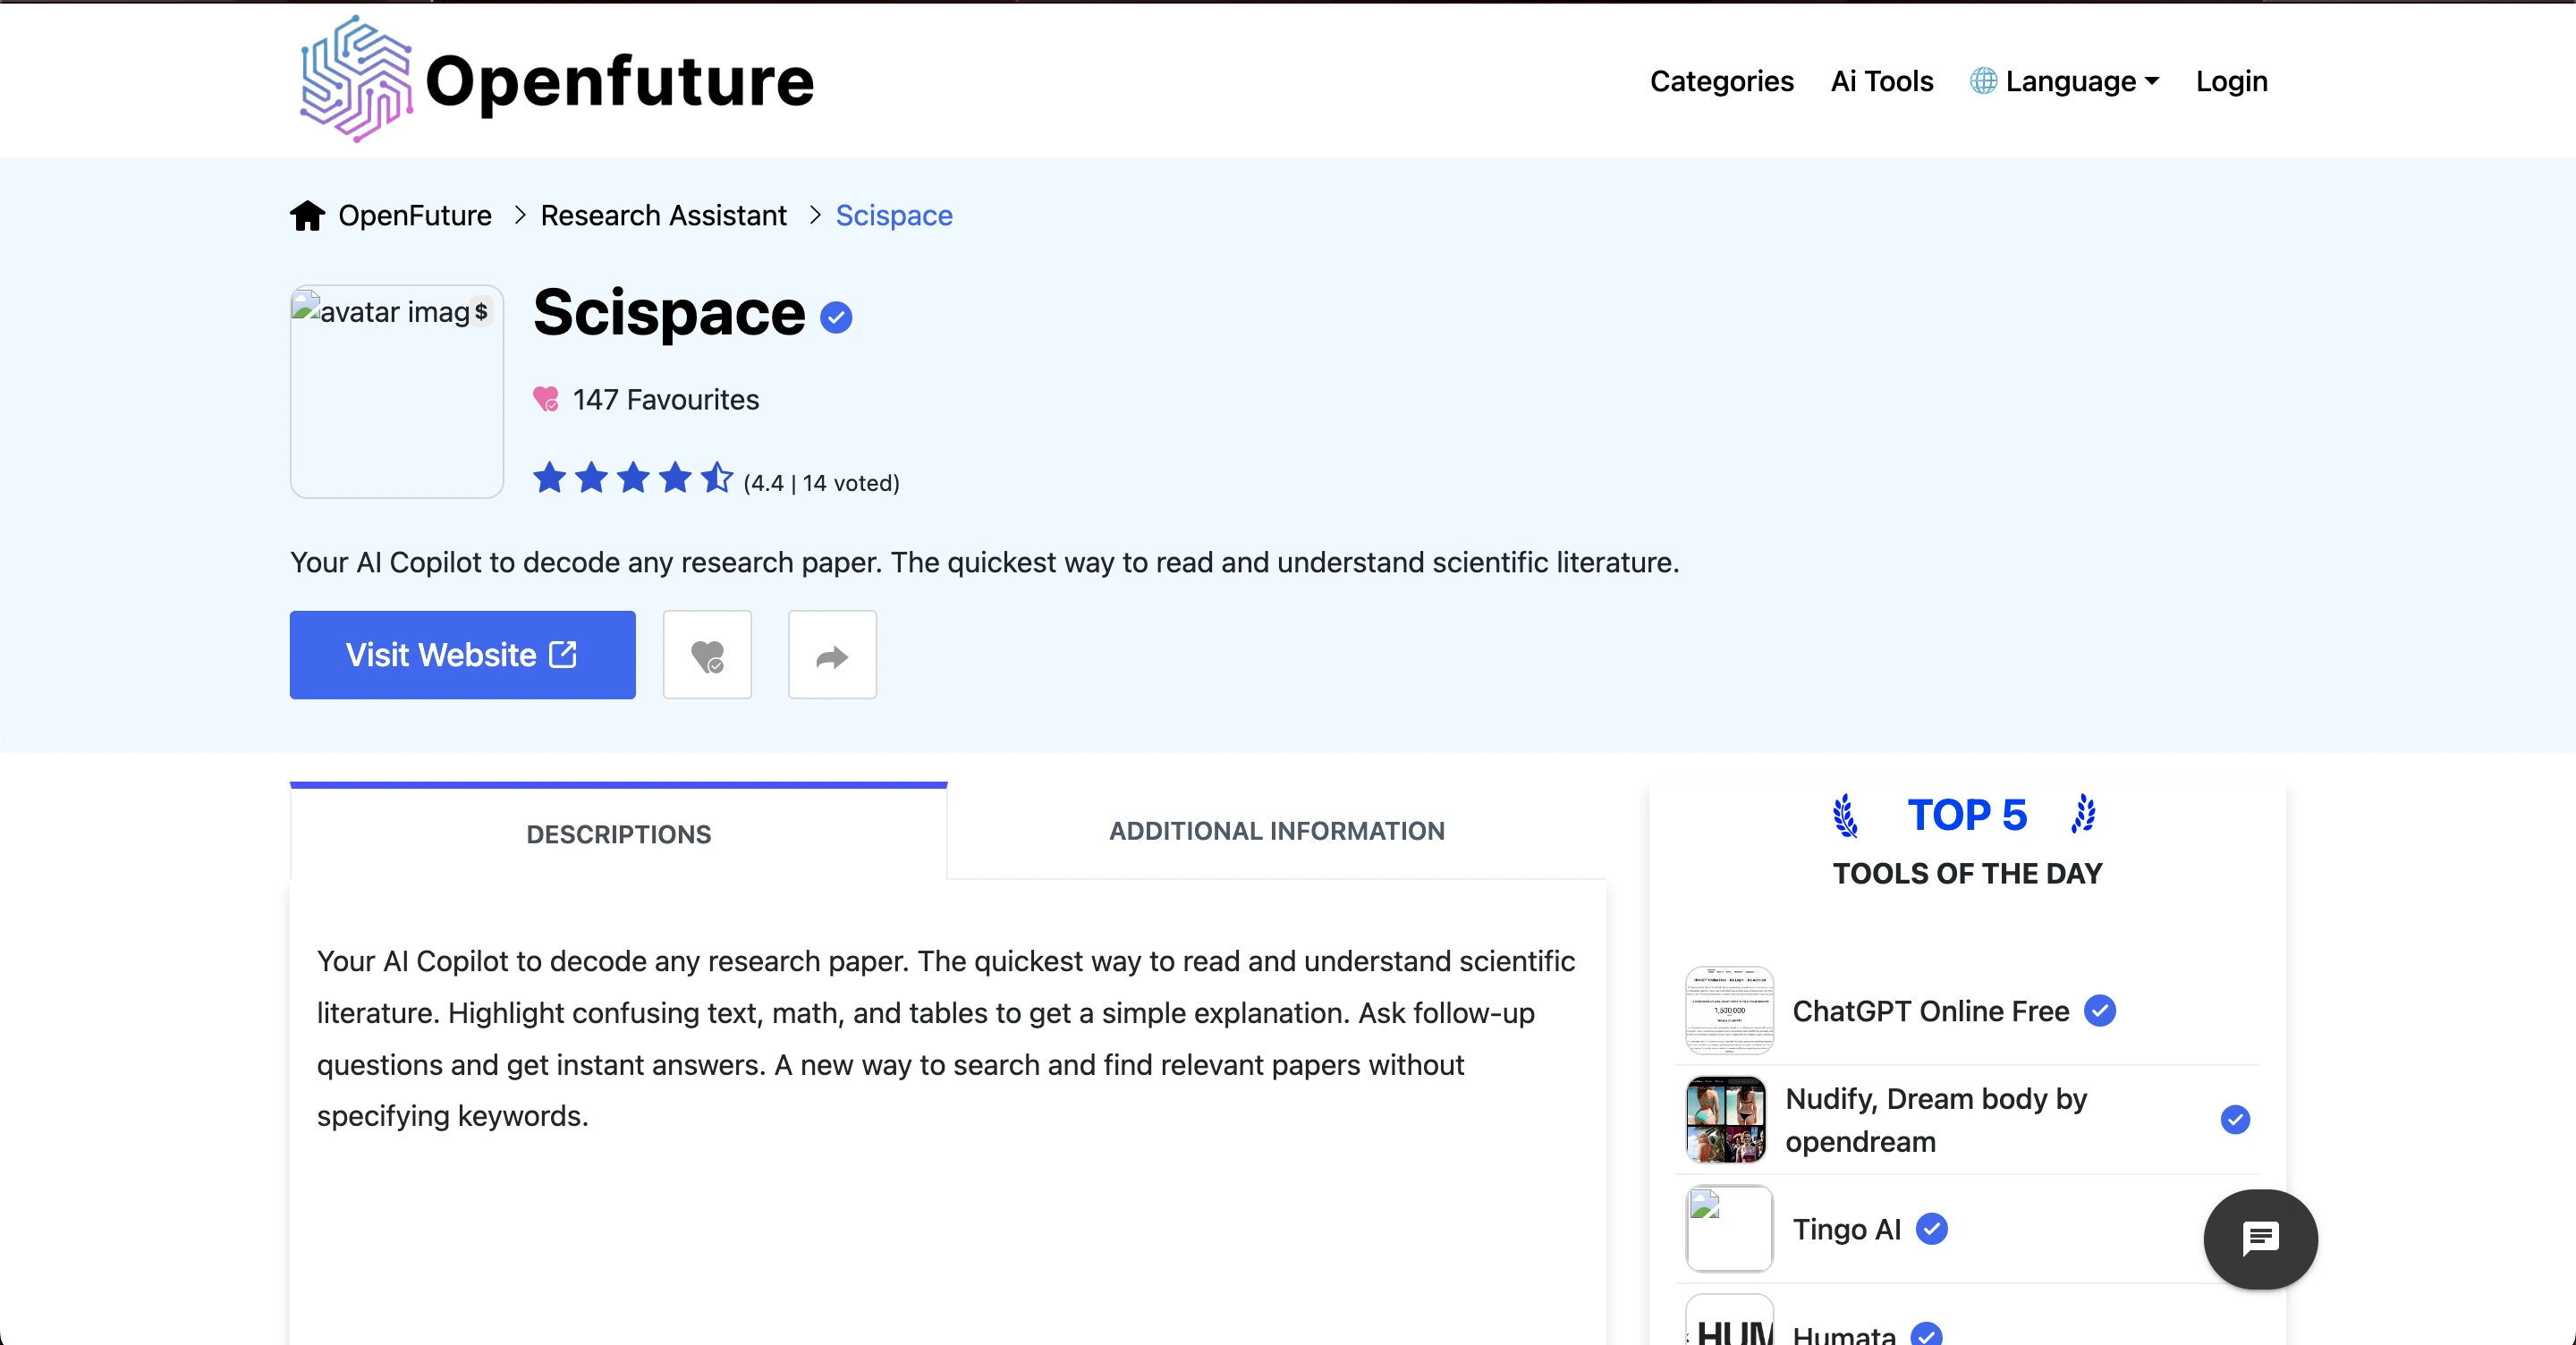Click the home icon in breadcrumb
2576x1345 pixels.
pyautogui.click(x=307, y=215)
